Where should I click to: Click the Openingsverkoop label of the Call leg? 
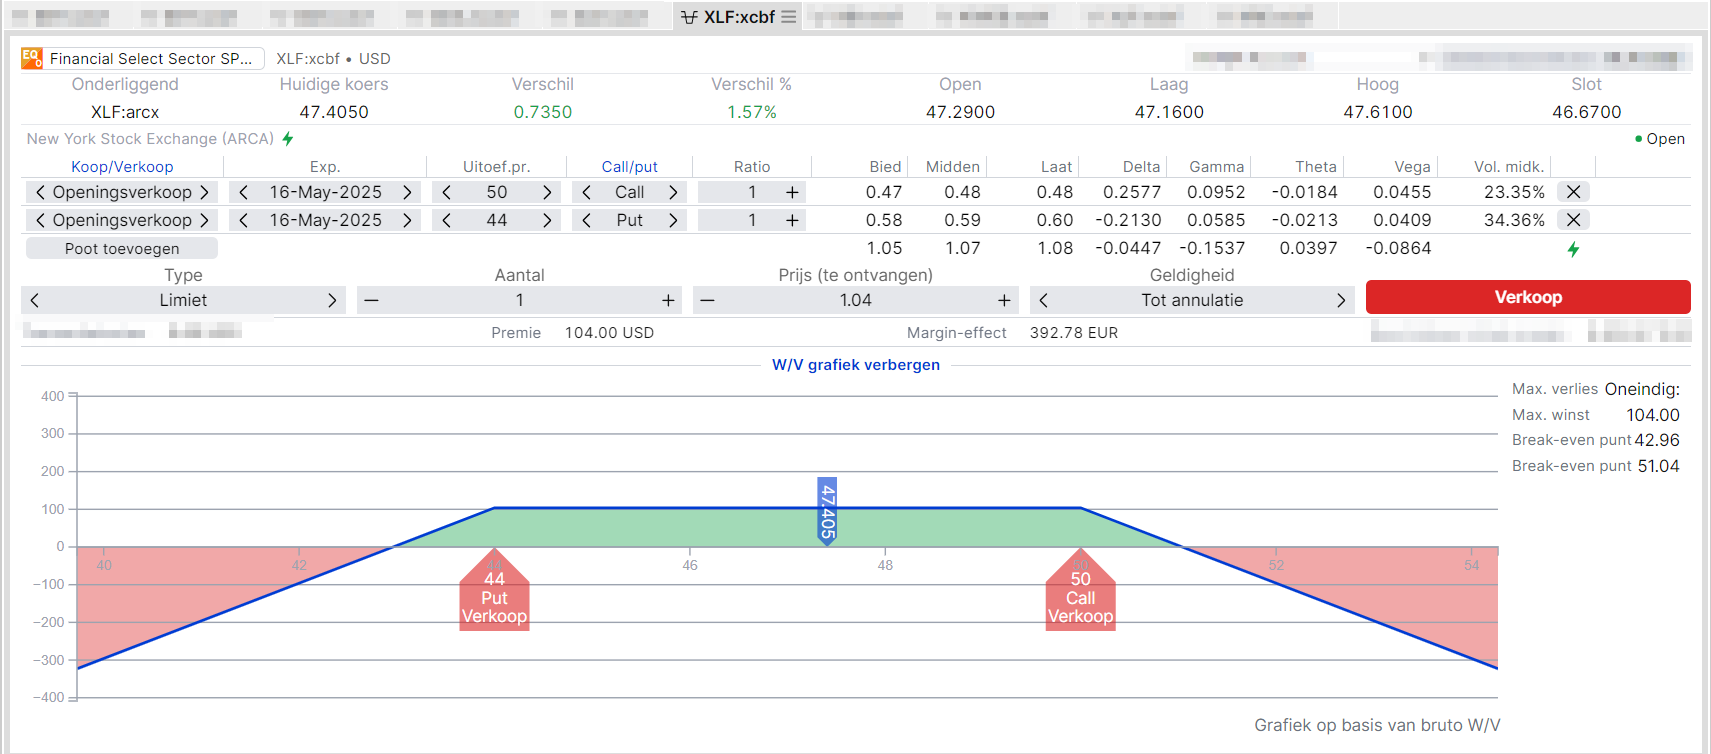(x=122, y=192)
